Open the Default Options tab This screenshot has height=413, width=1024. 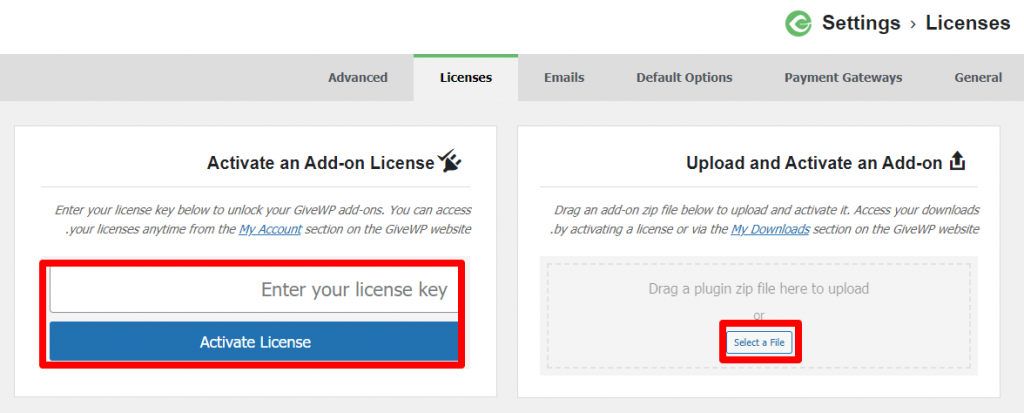coord(684,78)
